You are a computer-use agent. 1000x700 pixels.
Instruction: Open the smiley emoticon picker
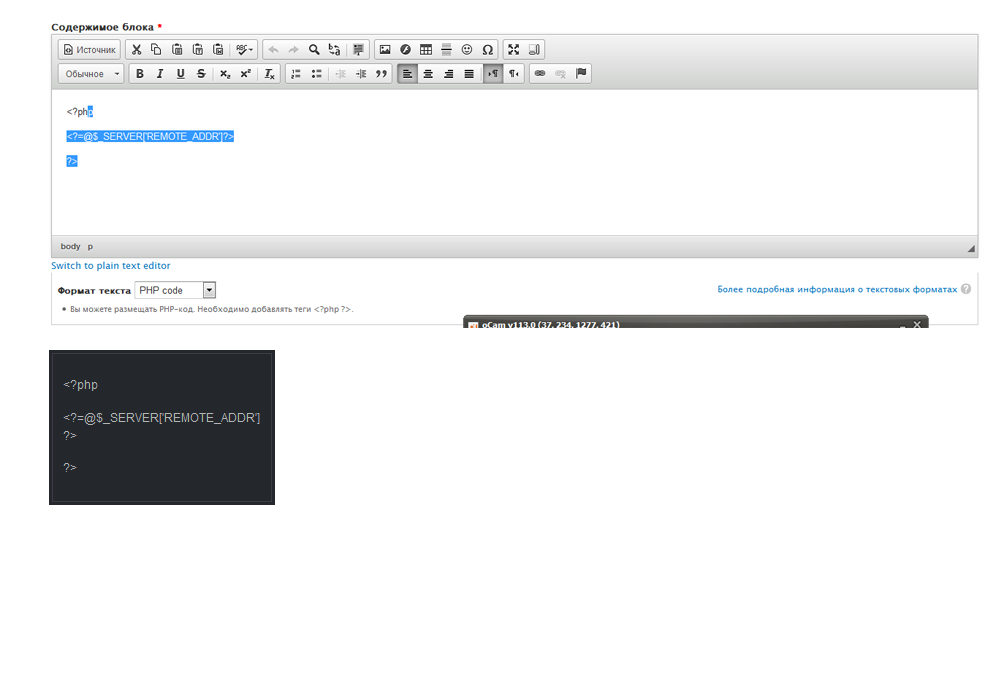[467, 50]
